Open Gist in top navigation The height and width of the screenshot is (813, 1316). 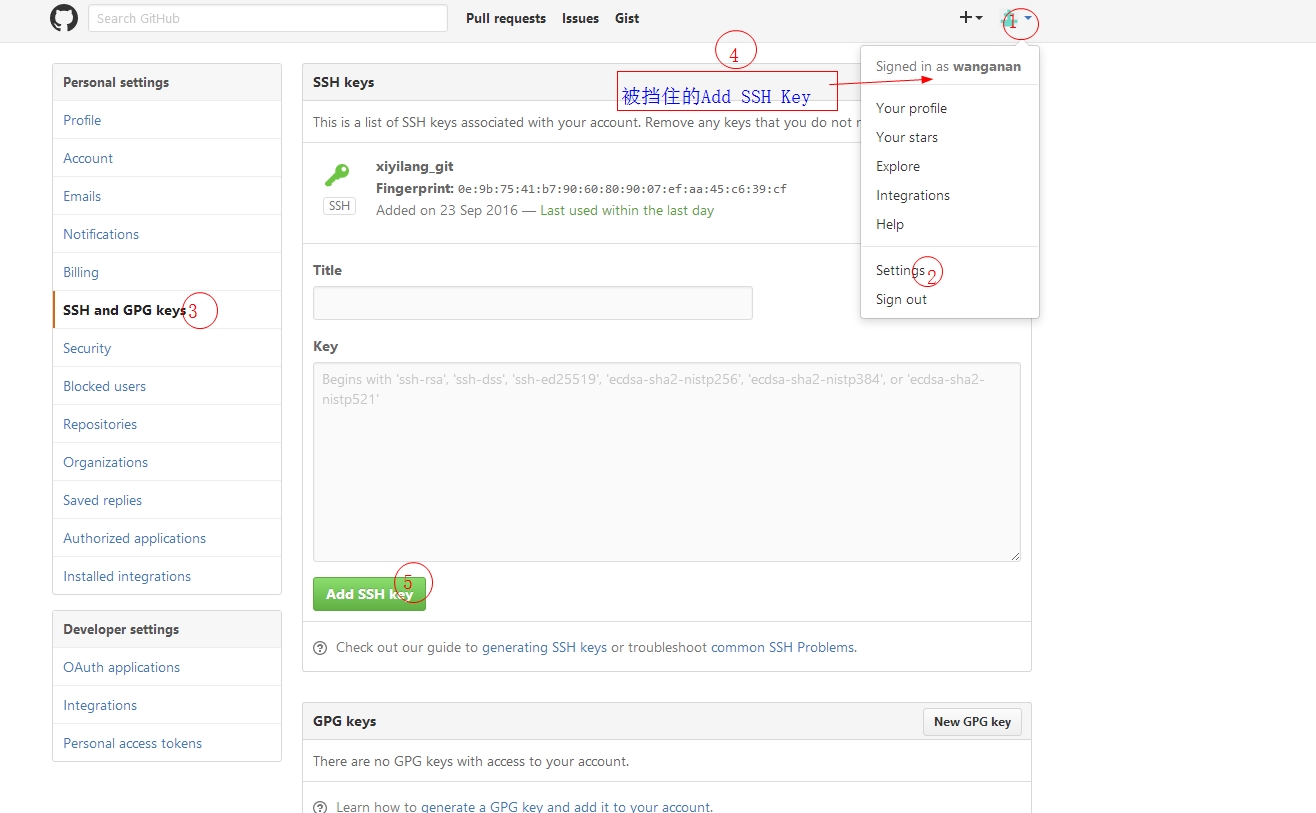(627, 18)
